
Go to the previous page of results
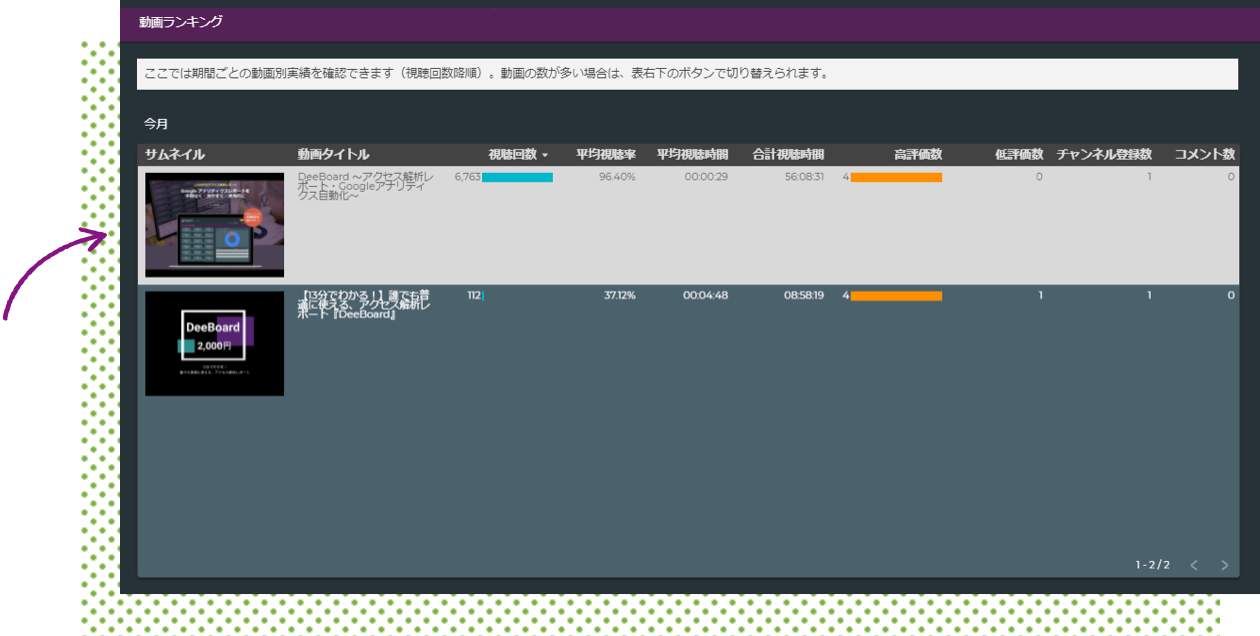click(x=1194, y=565)
